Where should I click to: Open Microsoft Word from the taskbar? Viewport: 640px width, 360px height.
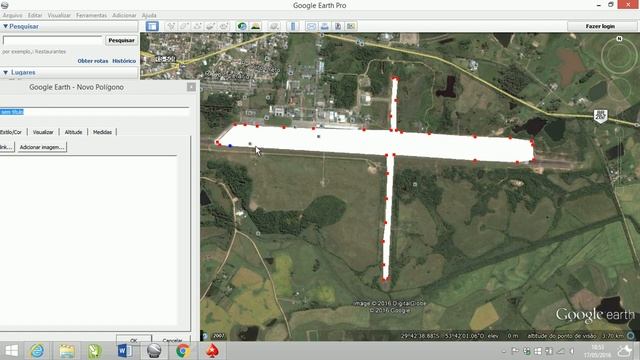[124, 351]
